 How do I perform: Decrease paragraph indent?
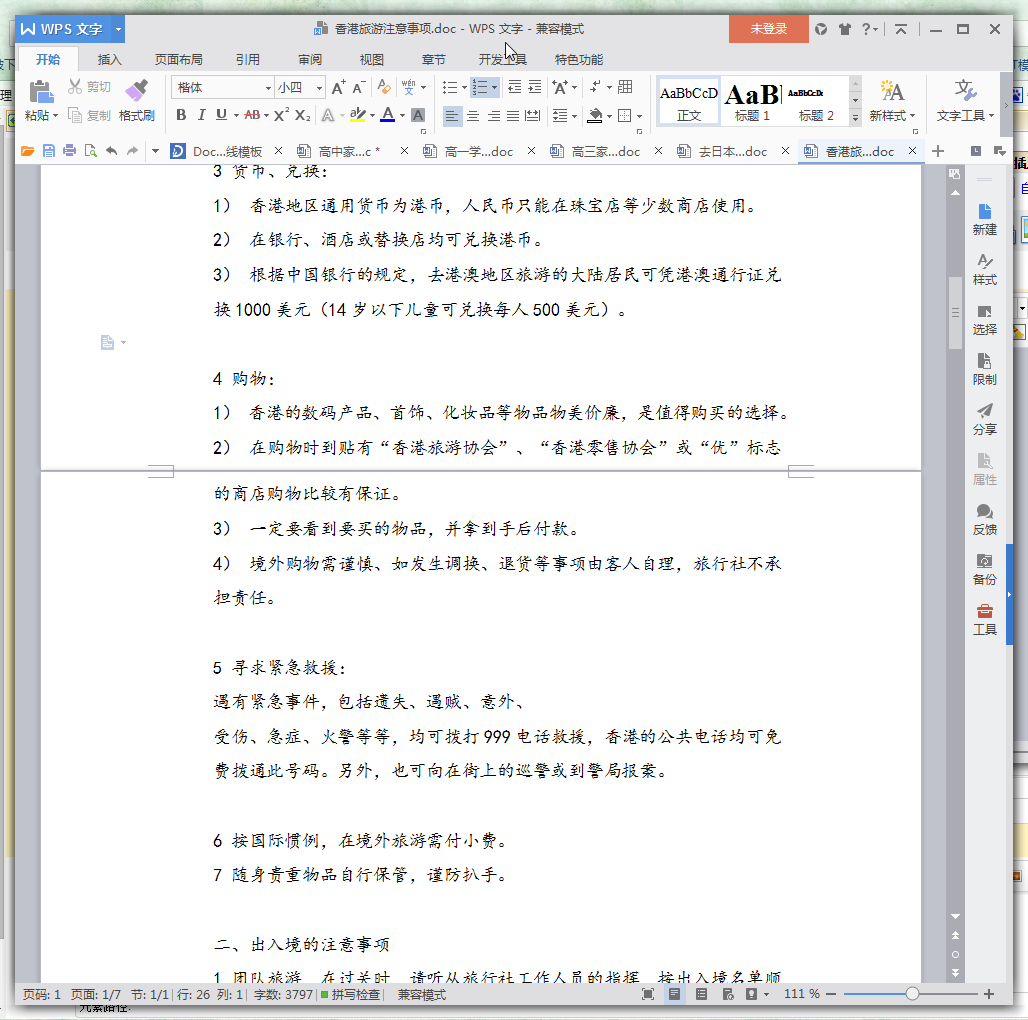(515, 87)
